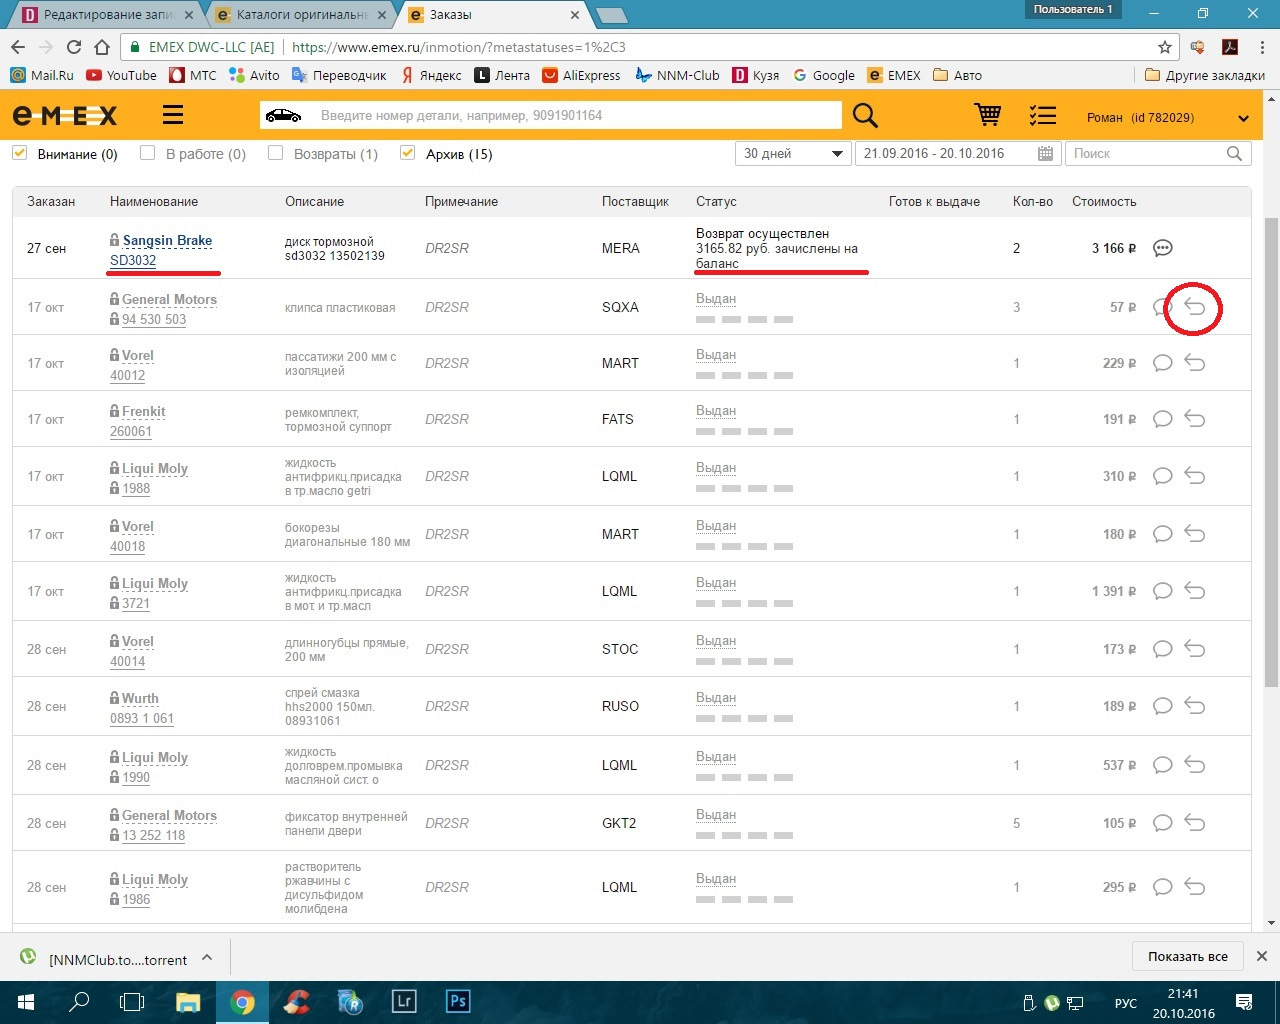Image resolution: width=1280 pixels, height=1024 pixels.
Task: Click the return arrow for Liqui Moly 3721
Action: [x=1195, y=591]
